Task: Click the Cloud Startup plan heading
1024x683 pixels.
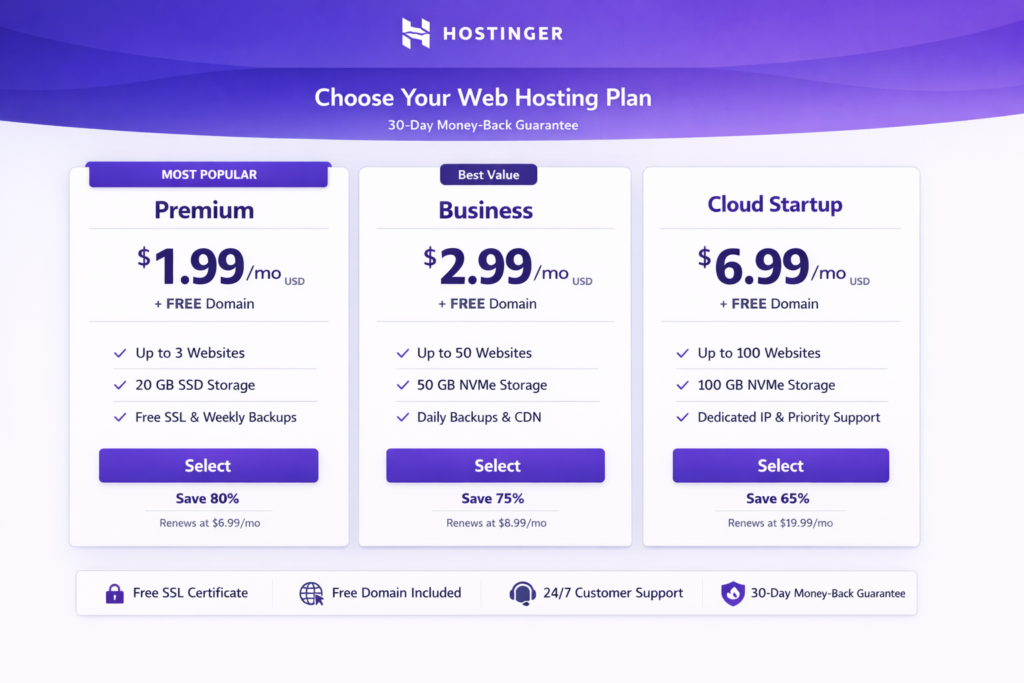Action: coord(775,204)
